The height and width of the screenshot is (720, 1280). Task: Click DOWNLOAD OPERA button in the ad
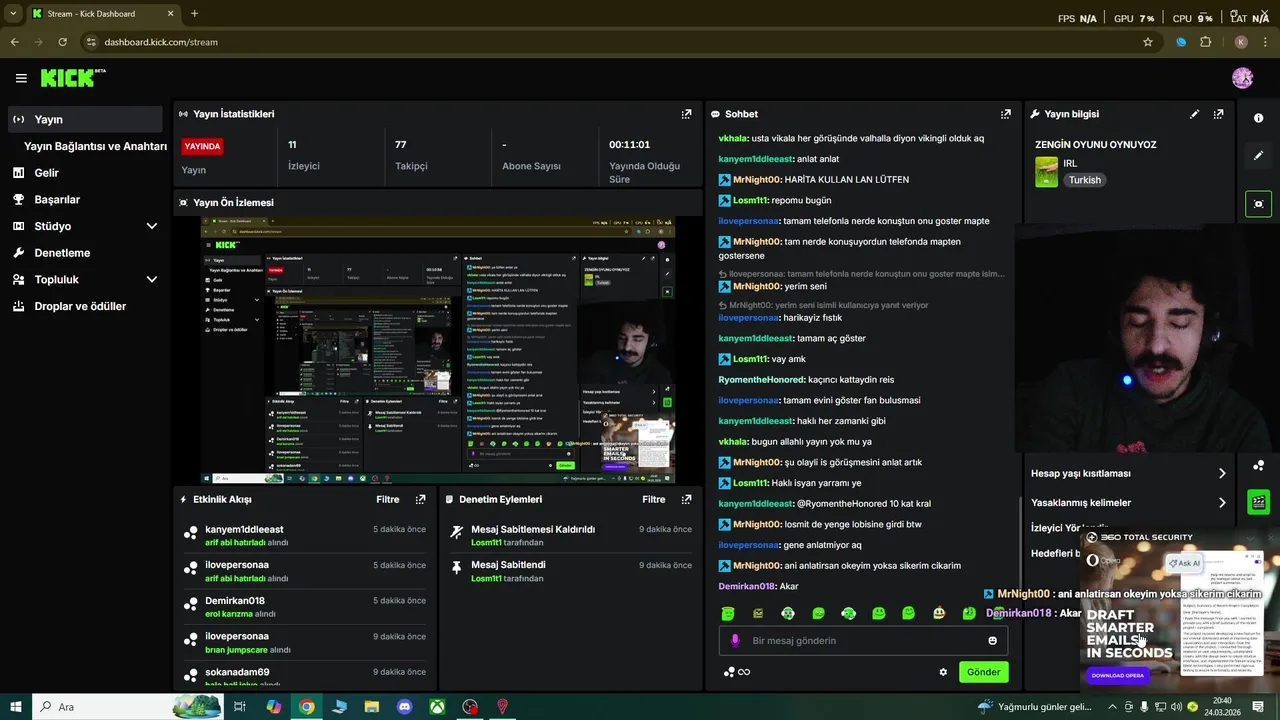pos(1117,676)
